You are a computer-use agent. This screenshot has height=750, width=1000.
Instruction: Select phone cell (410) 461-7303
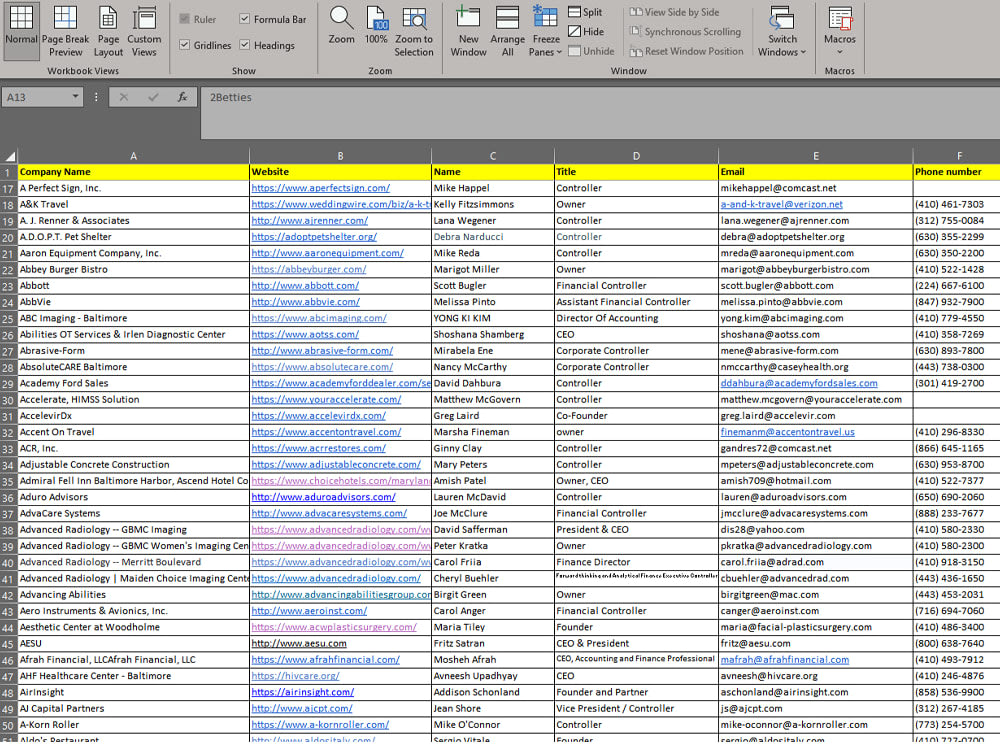pos(956,204)
